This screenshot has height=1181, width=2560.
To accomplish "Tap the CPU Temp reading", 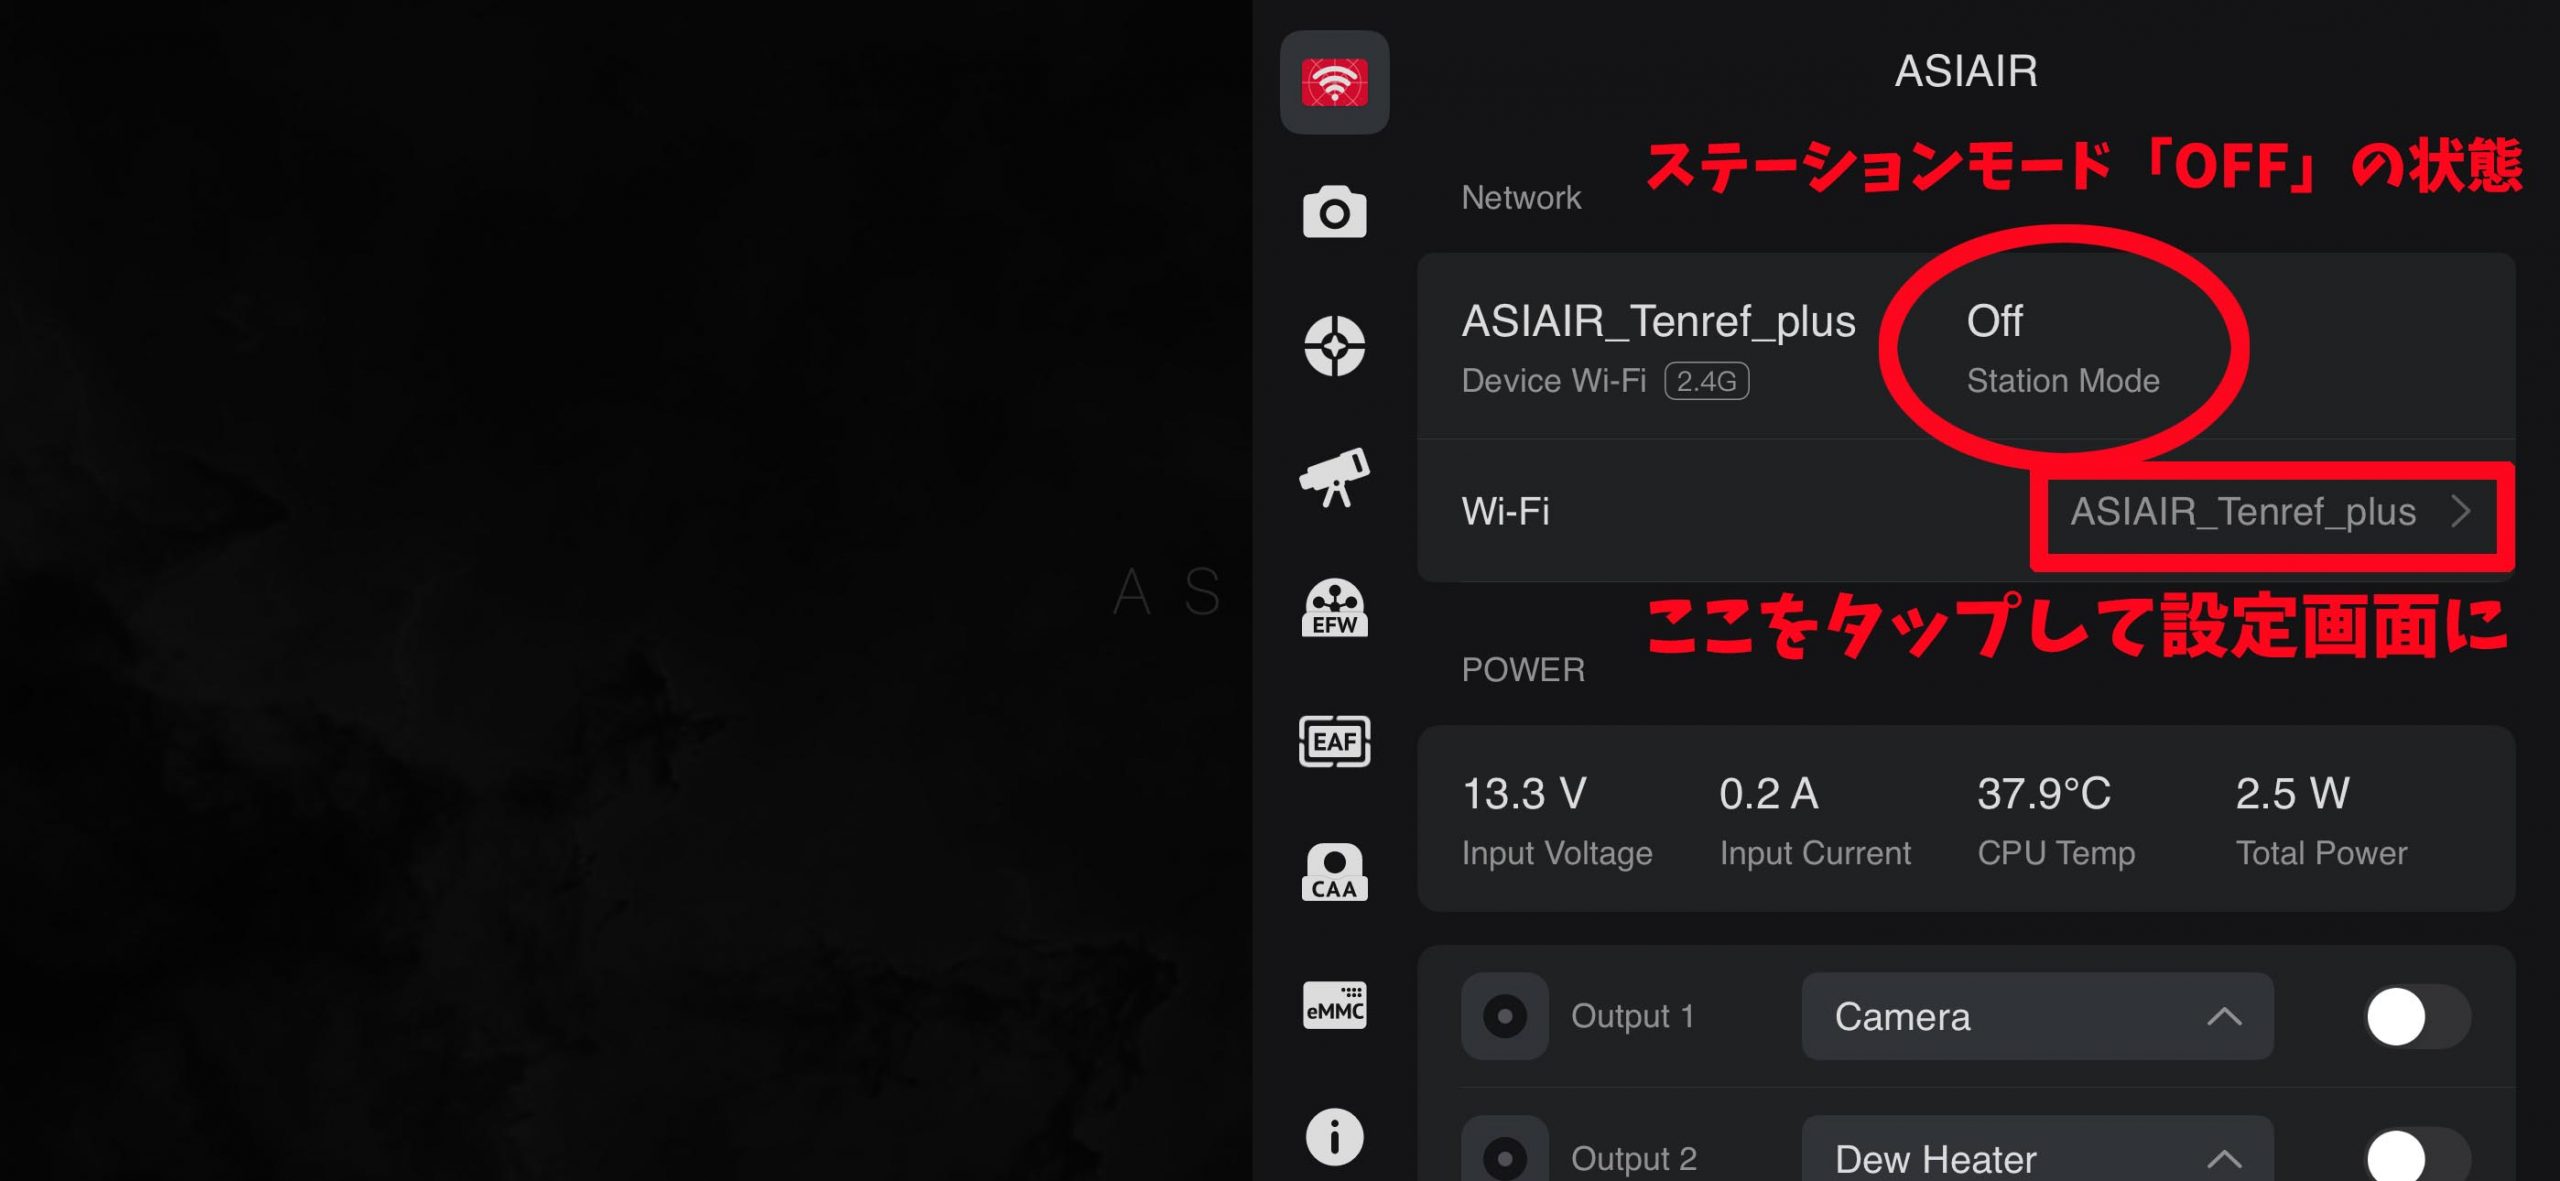I will pyautogui.click(x=2056, y=820).
